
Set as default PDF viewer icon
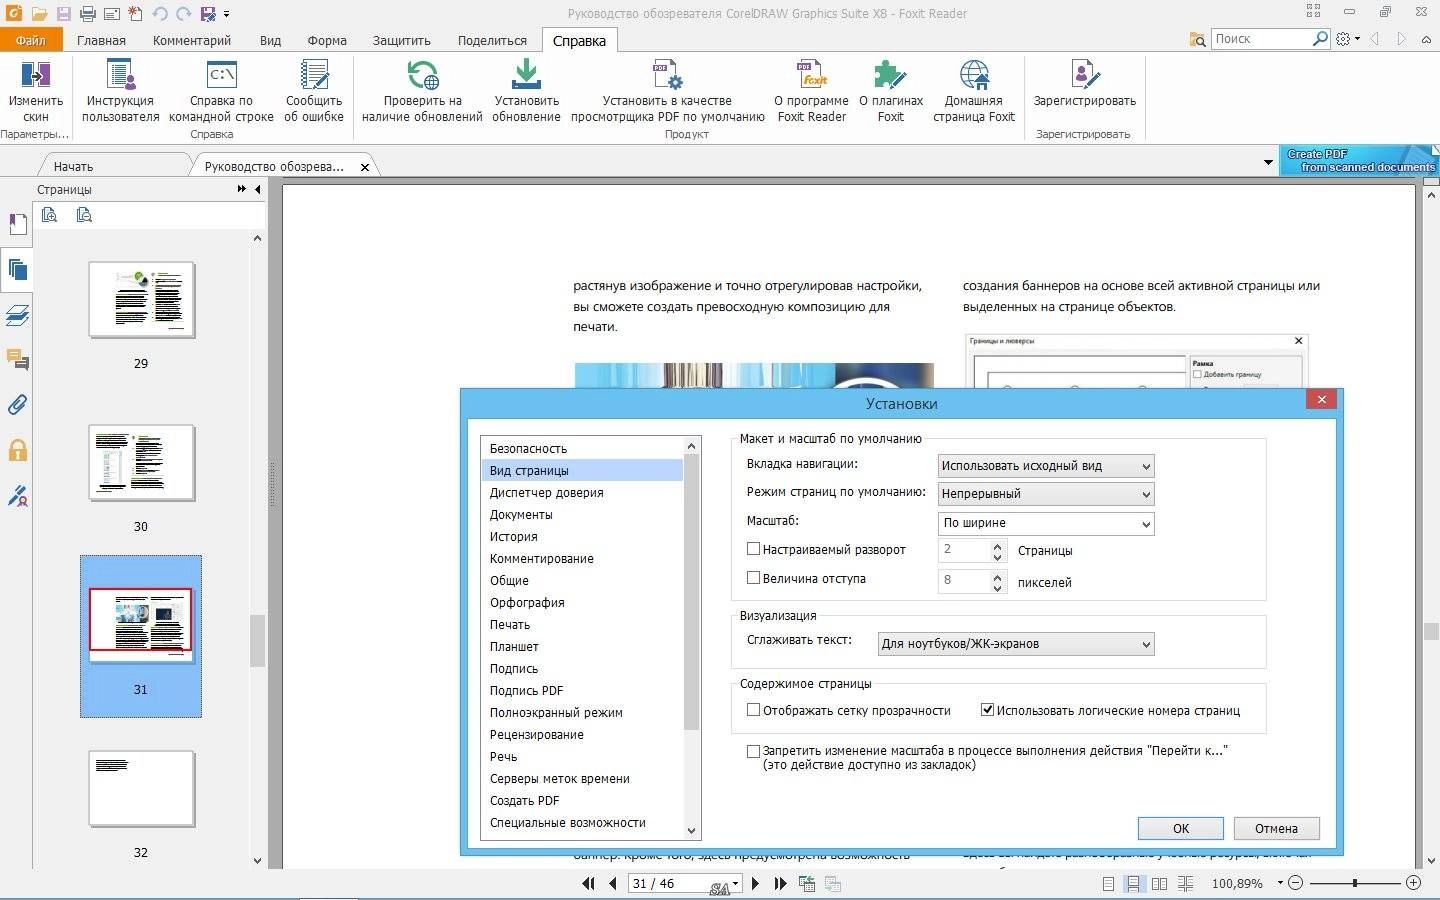tap(667, 76)
